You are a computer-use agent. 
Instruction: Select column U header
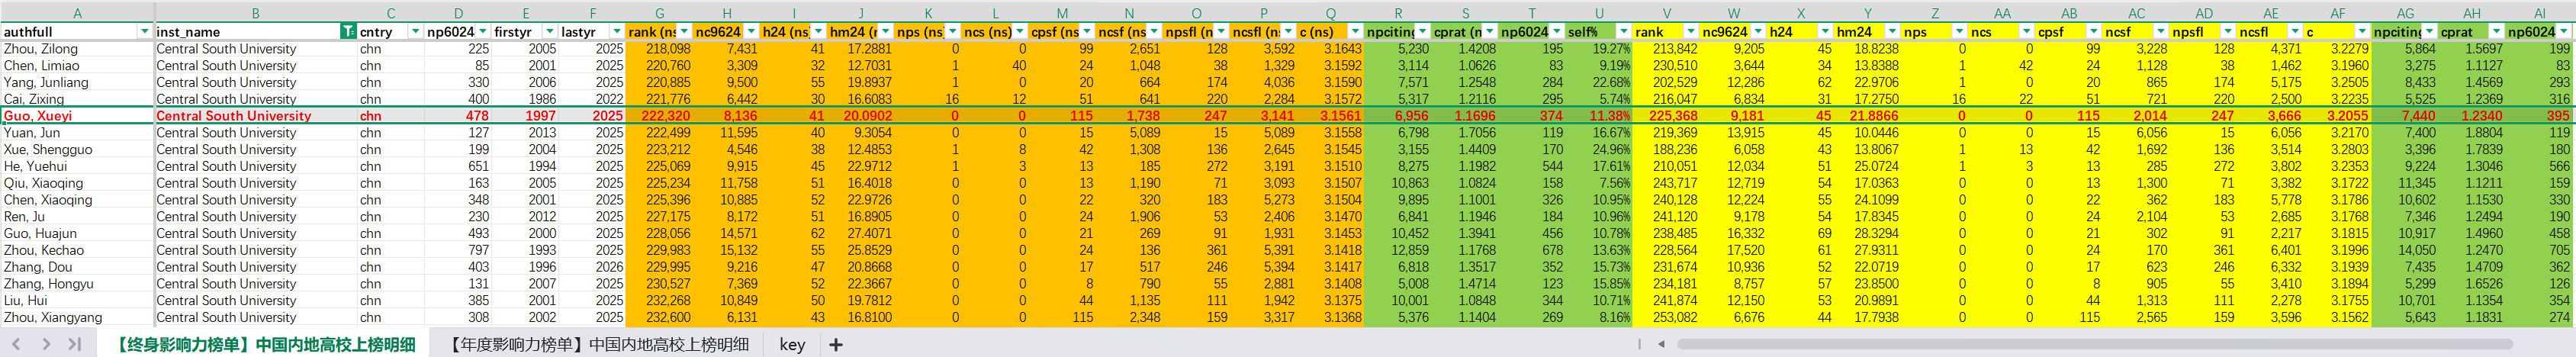coord(1599,13)
